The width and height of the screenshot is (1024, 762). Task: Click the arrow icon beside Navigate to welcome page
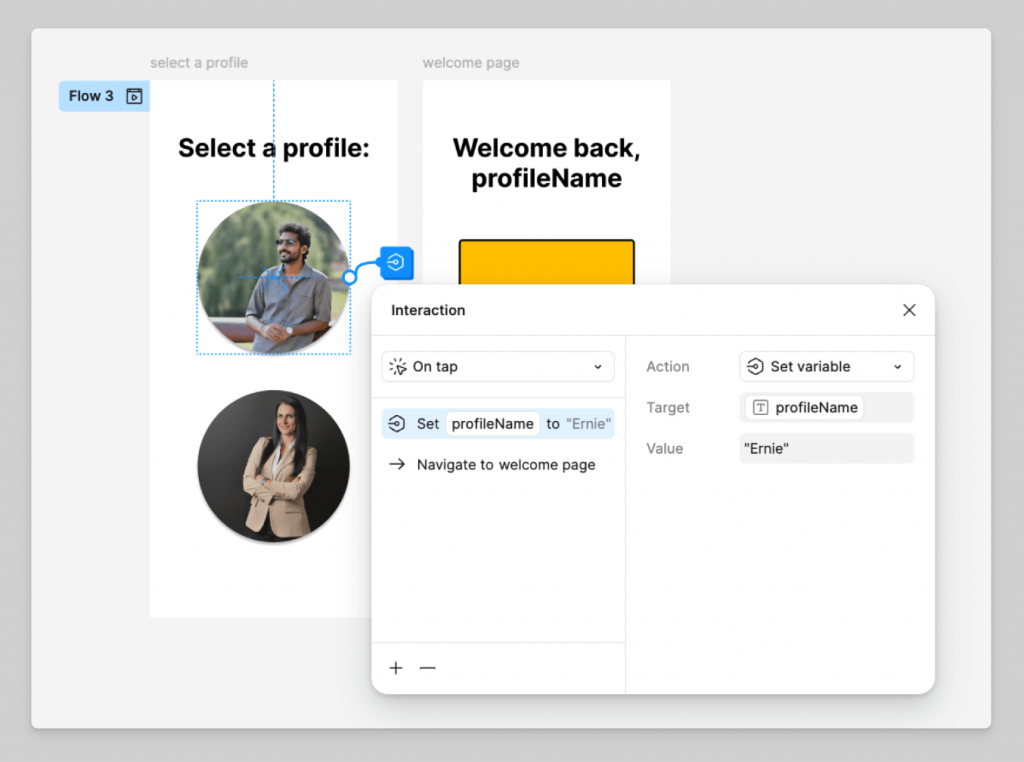pyautogui.click(x=397, y=465)
